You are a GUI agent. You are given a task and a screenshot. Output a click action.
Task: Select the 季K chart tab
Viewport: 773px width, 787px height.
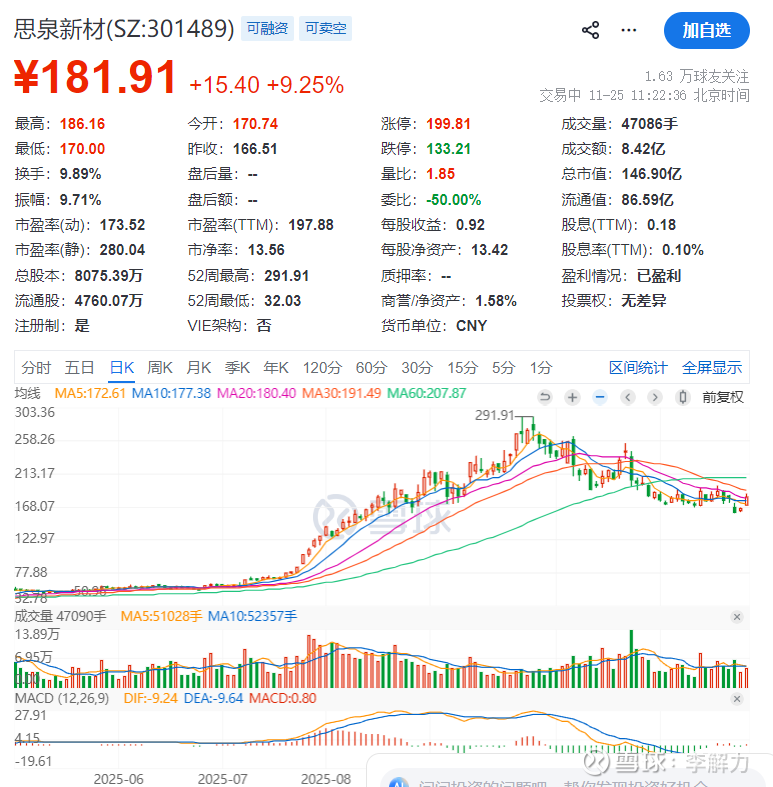pyautogui.click(x=237, y=368)
